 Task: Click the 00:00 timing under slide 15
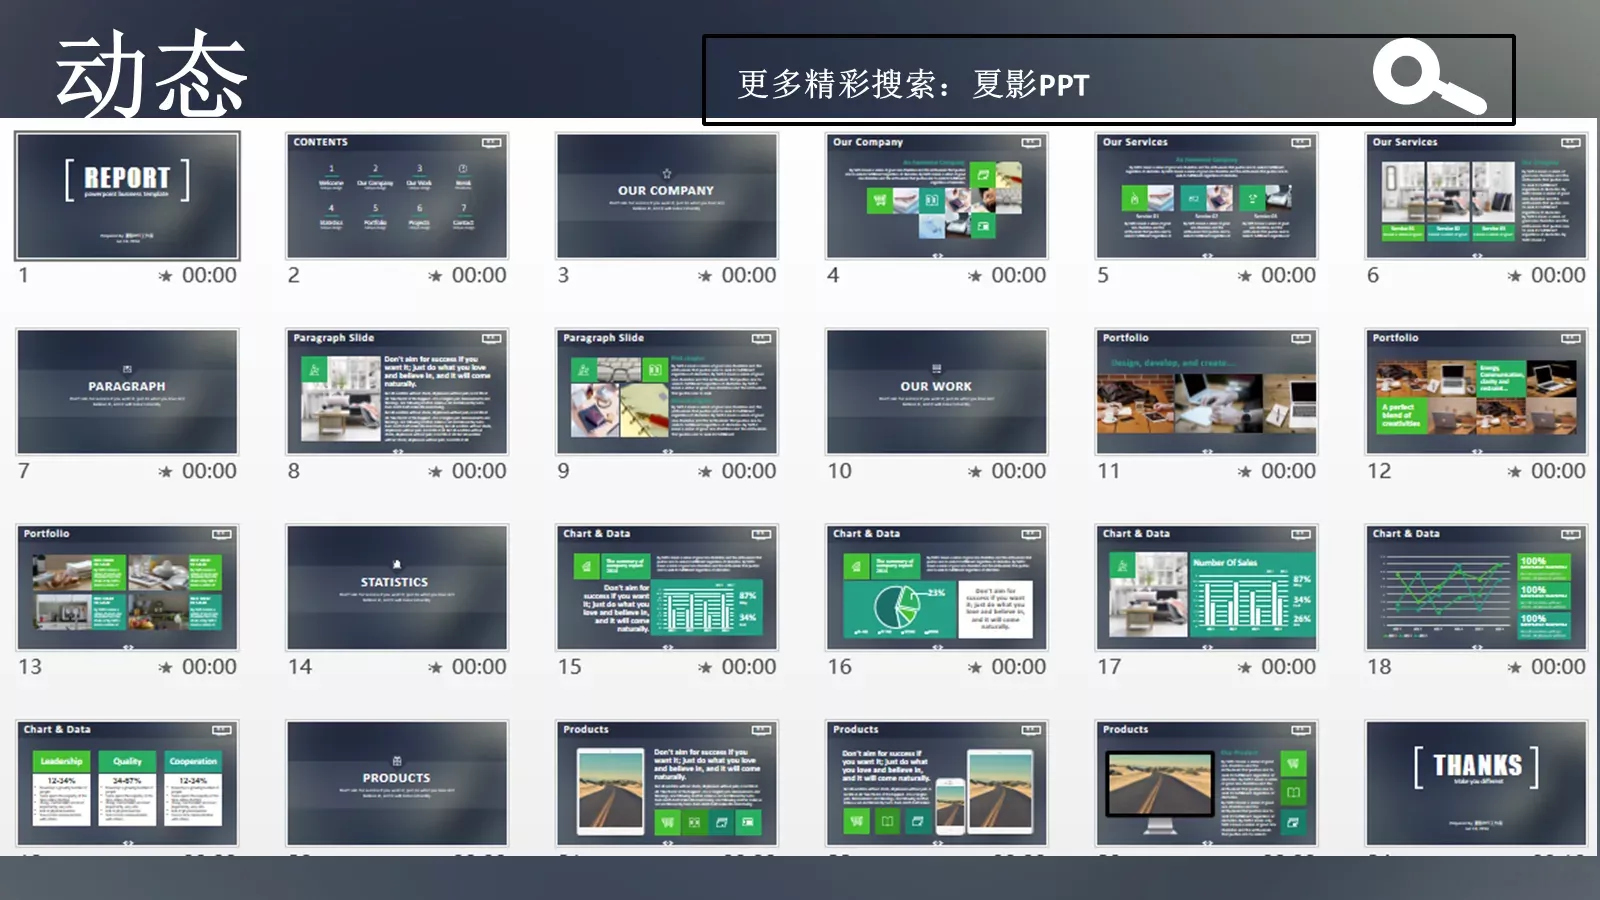[748, 667]
